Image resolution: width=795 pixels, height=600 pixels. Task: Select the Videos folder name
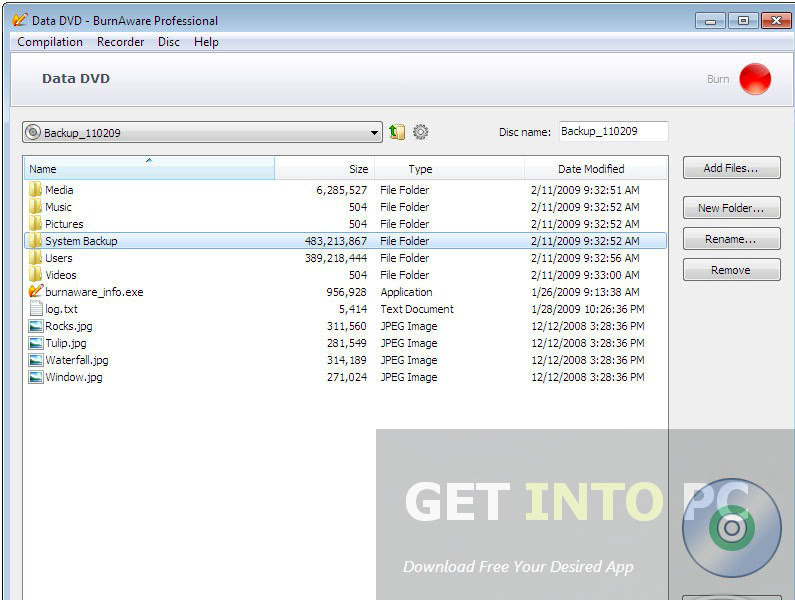(x=61, y=275)
